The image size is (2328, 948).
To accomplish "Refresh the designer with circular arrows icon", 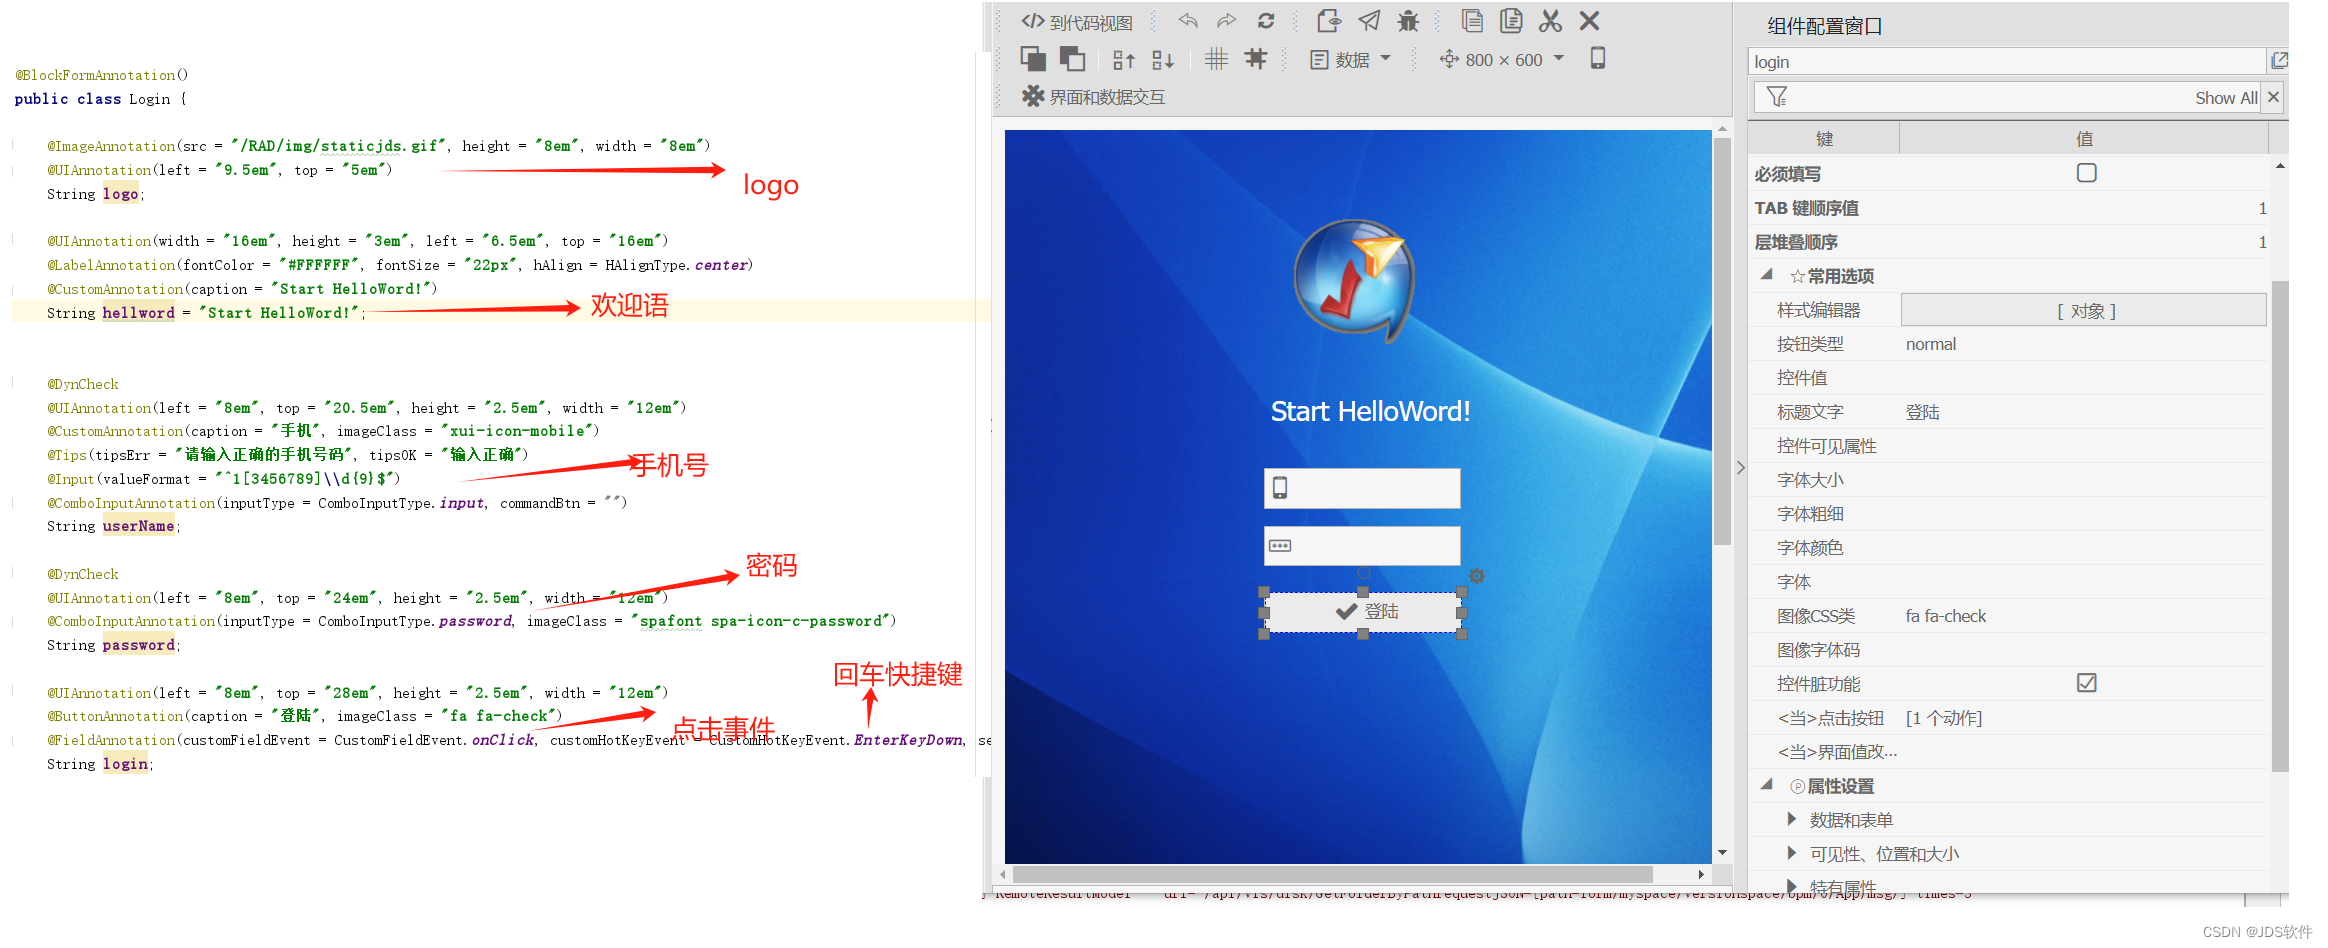I will [1266, 21].
